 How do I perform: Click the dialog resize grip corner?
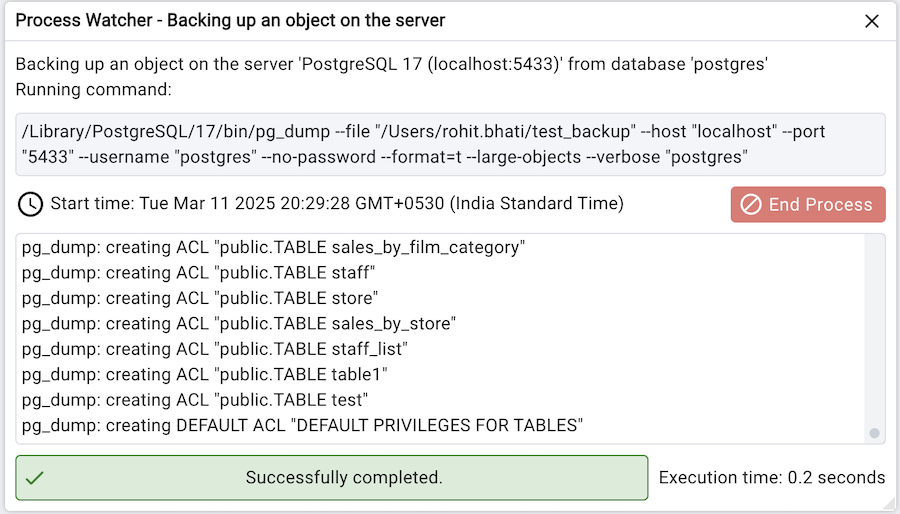pos(890,505)
